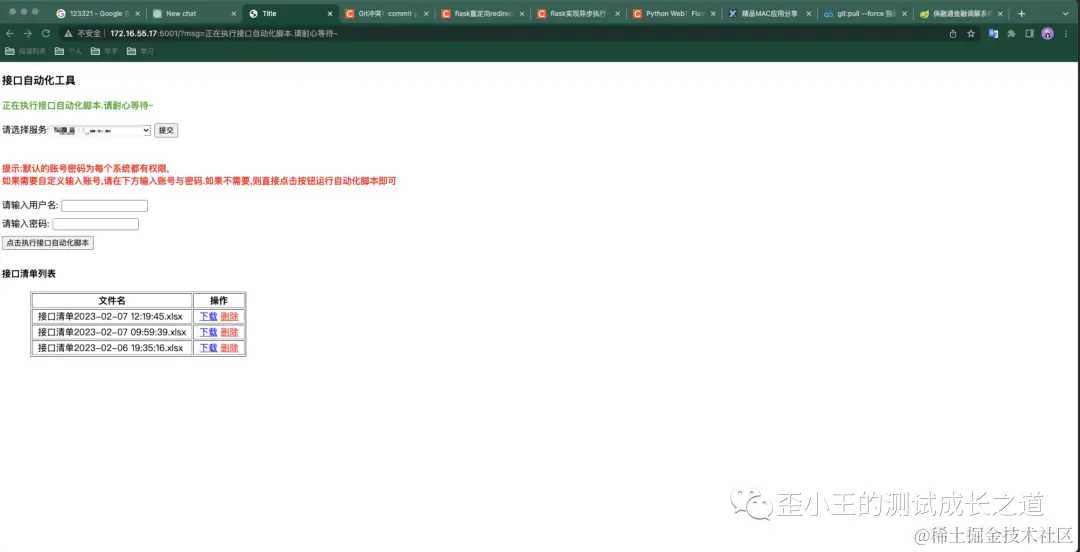Viewport: 1080px width, 552px height.
Task: Focus the 请输入密码 input field
Action: [x=96, y=224]
